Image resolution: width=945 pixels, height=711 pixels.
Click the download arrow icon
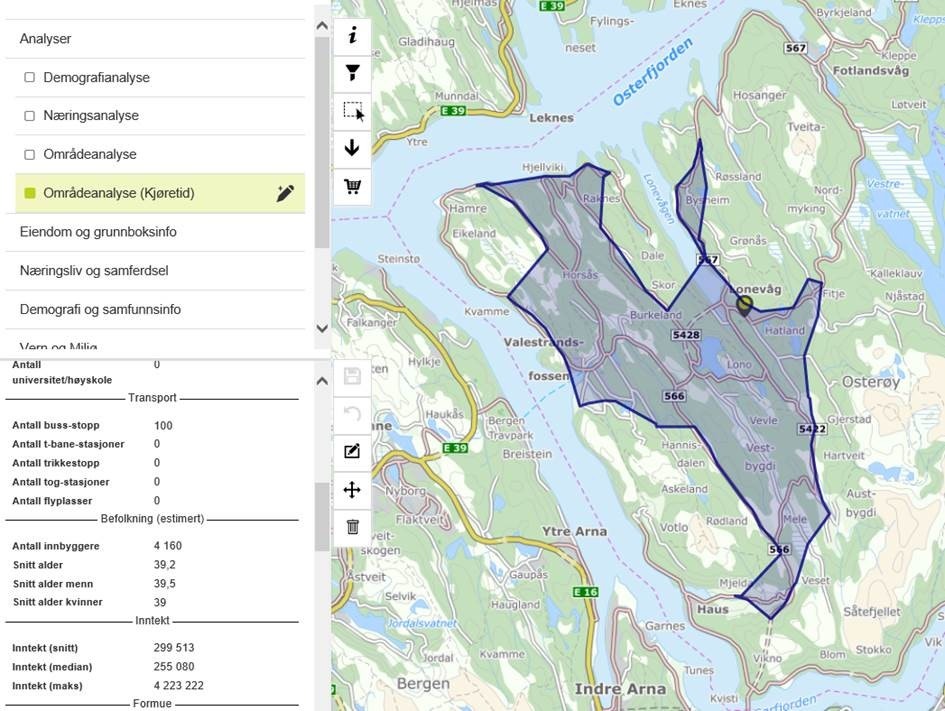click(351, 147)
